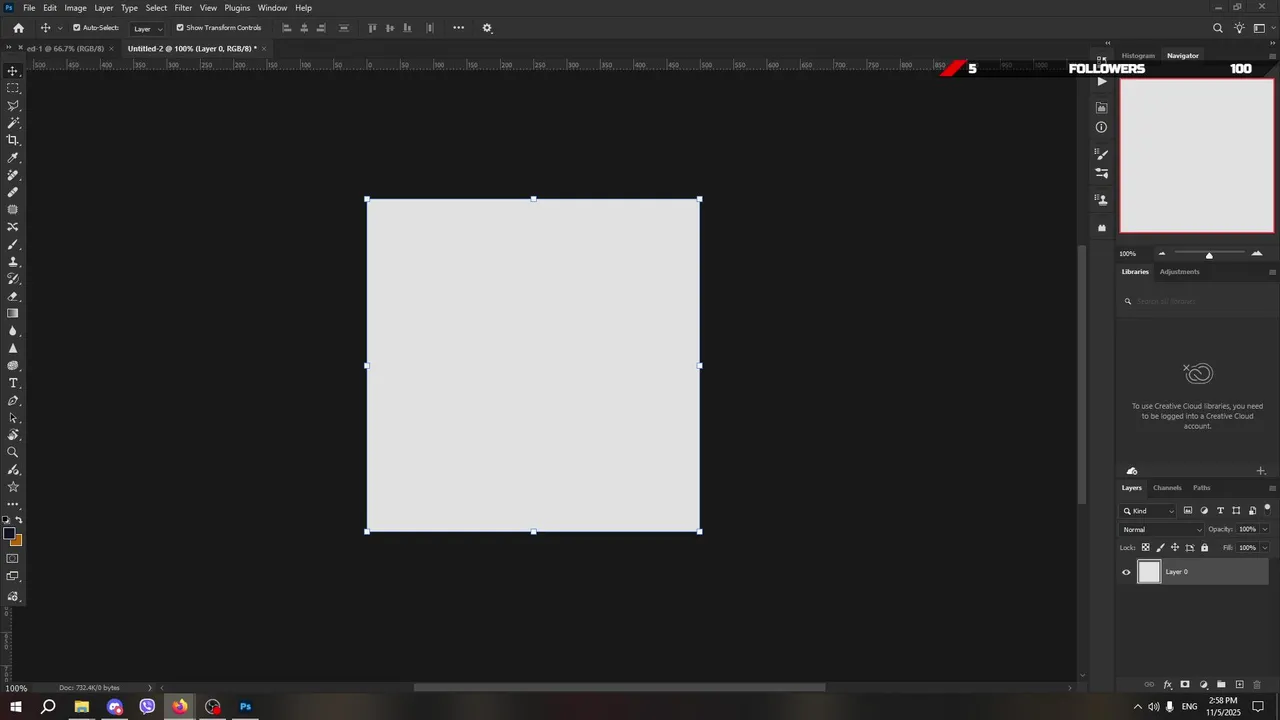Open the Layers panel flyout menu

coord(1272,488)
